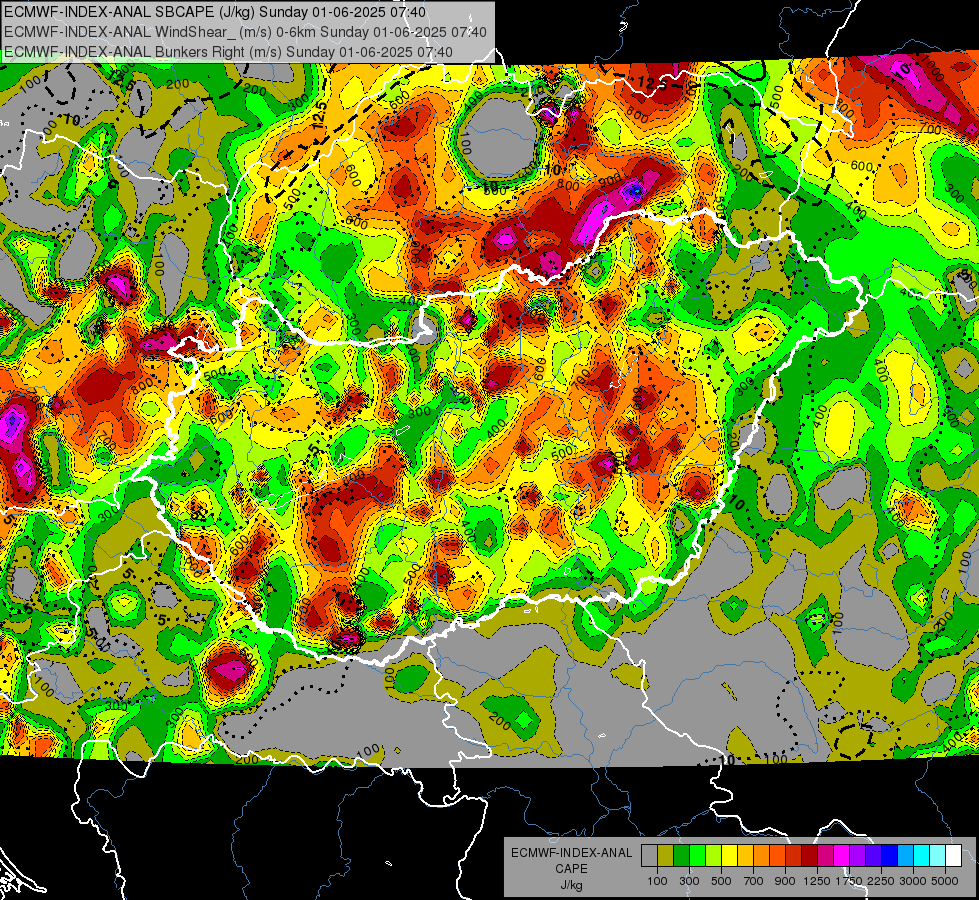Click the J/kg unit label in legend
Image resolution: width=979 pixels, height=900 pixels.
(571, 885)
